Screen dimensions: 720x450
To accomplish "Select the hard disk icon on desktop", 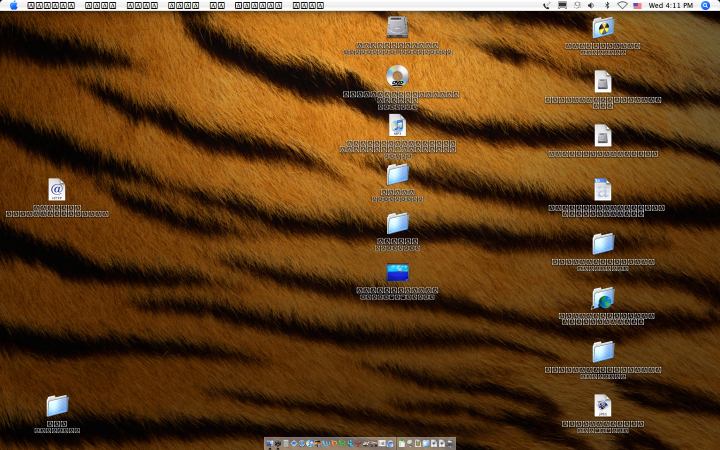I will [x=397, y=27].
